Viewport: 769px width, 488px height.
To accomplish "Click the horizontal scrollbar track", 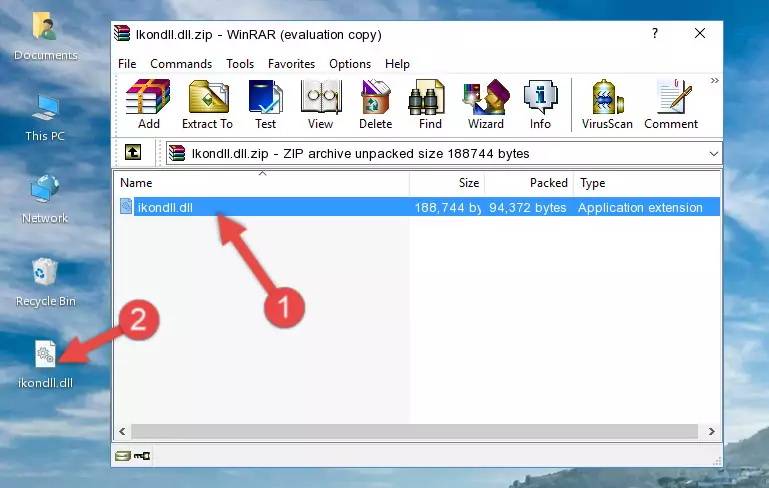I will pos(414,432).
